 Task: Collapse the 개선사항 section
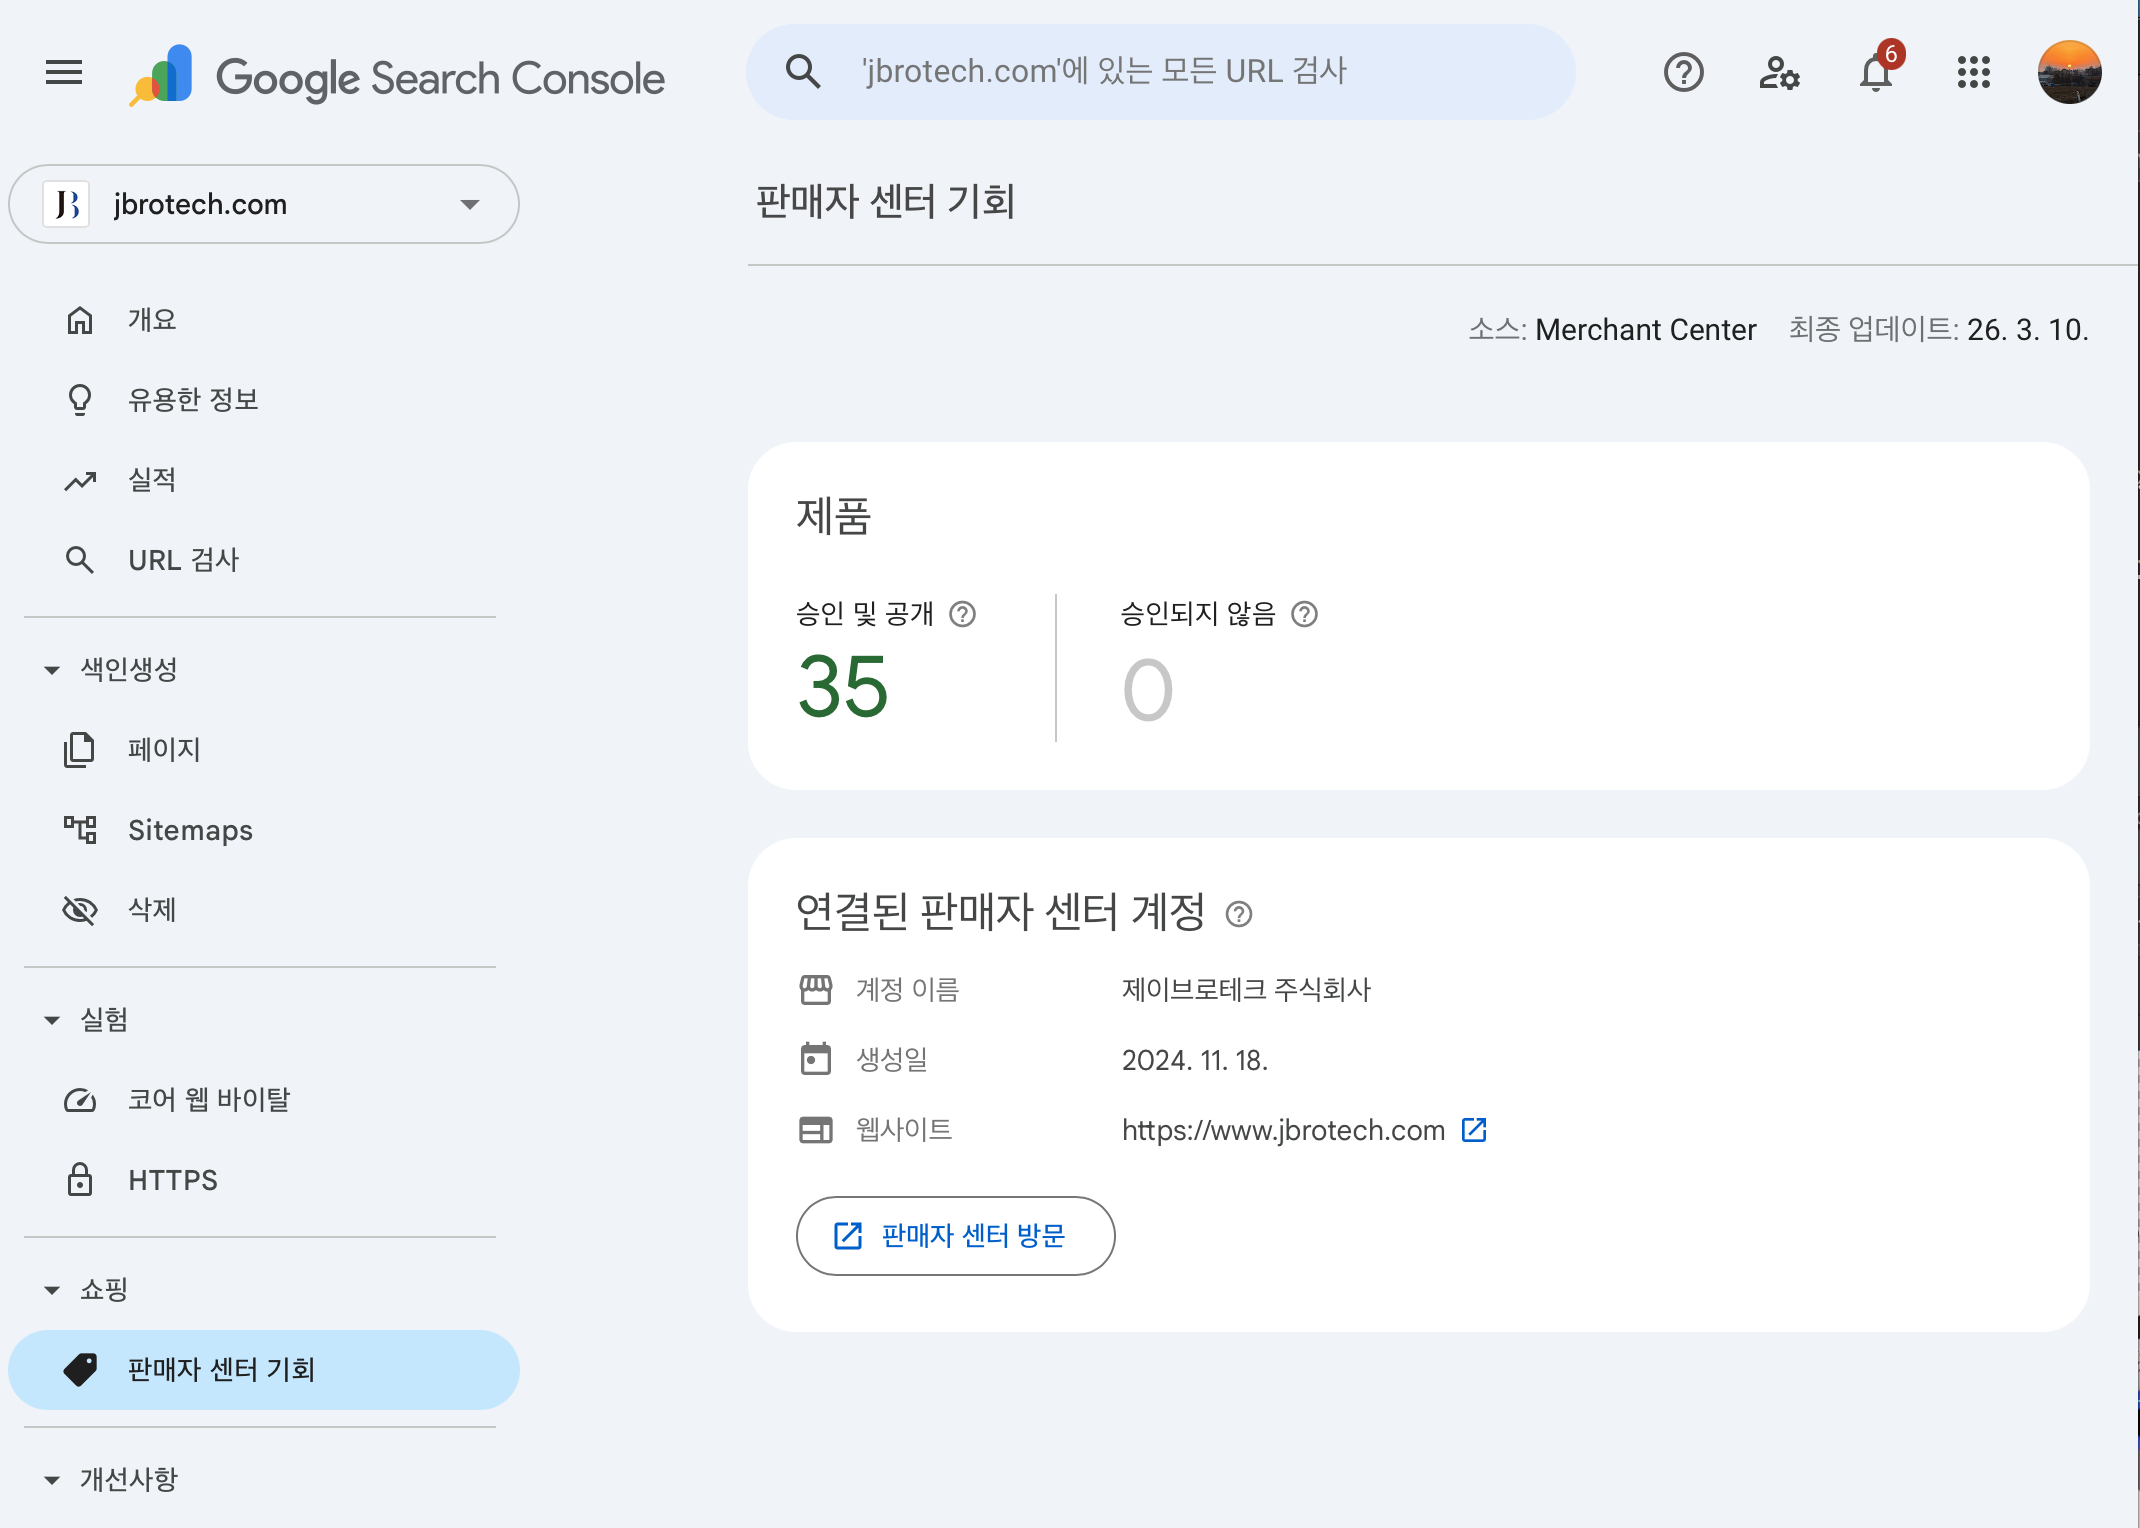pos(52,1480)
